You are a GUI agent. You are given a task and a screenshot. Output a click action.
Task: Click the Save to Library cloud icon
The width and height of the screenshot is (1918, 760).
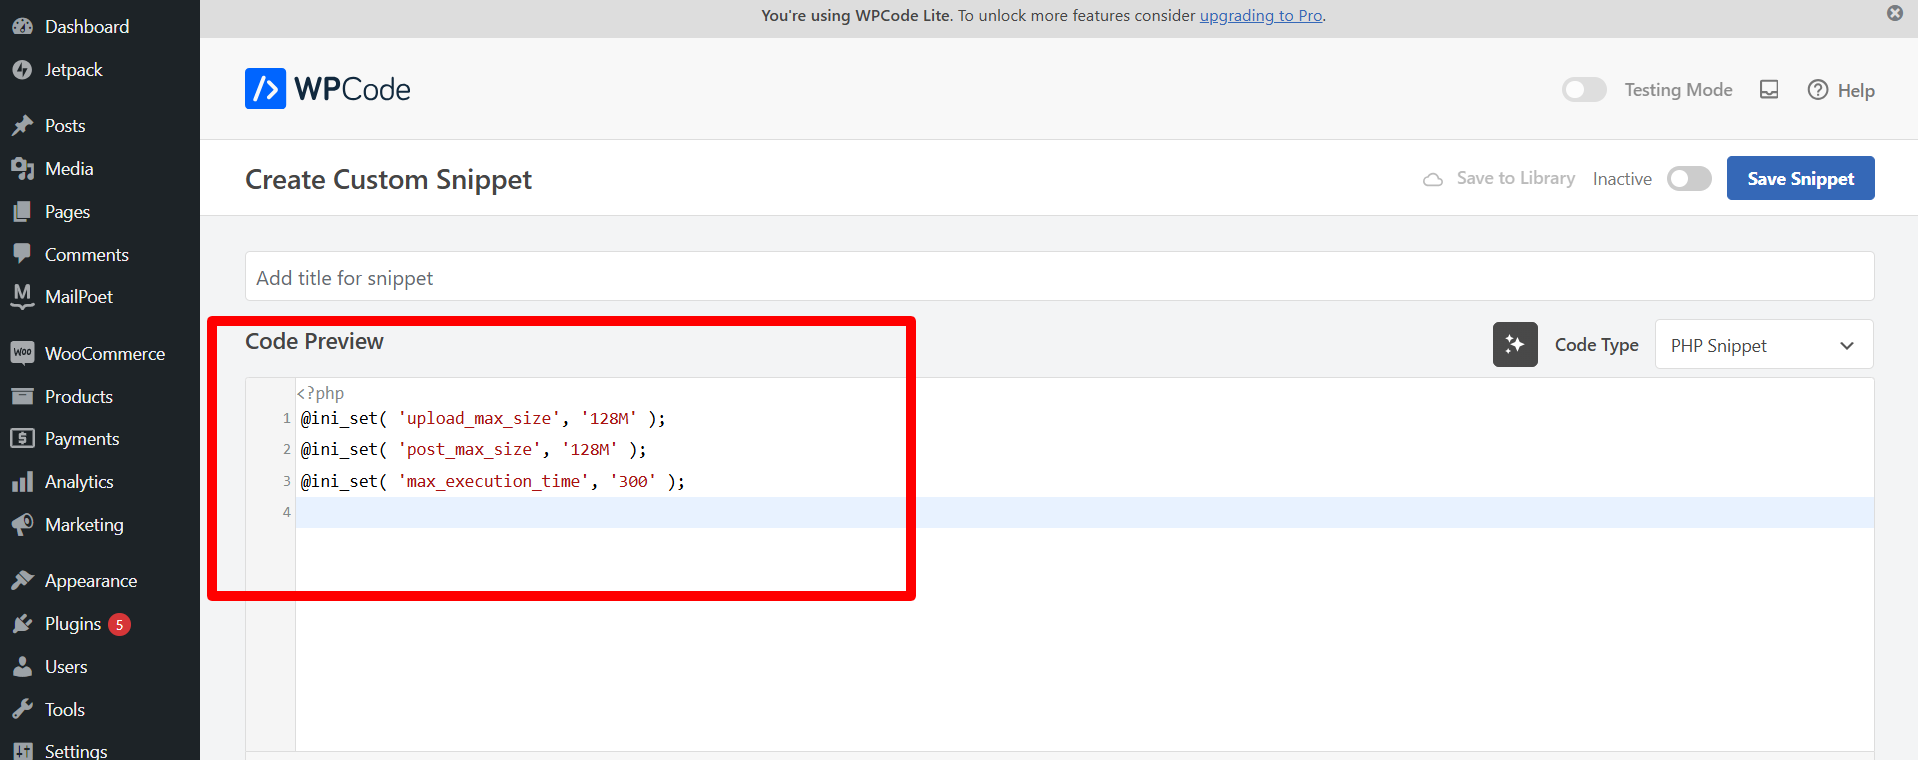pos(1432,180)
